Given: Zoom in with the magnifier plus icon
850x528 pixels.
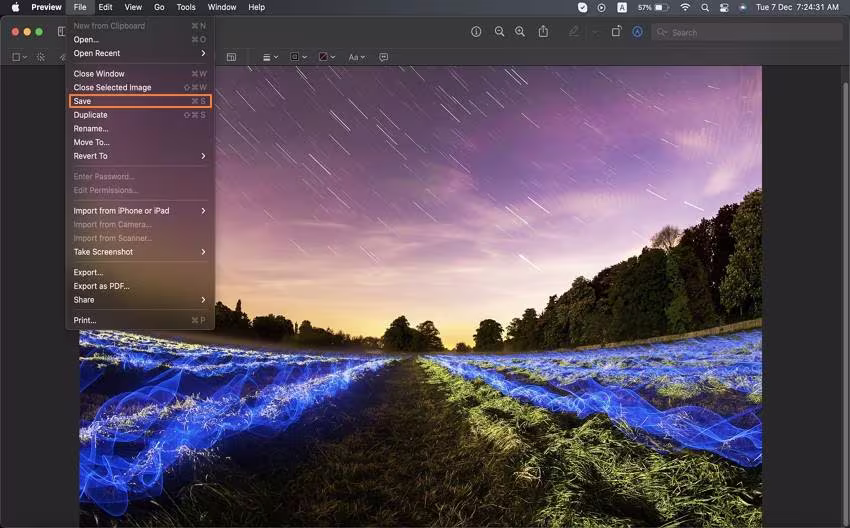Looking at the screenshot, I should click(520, 32).
